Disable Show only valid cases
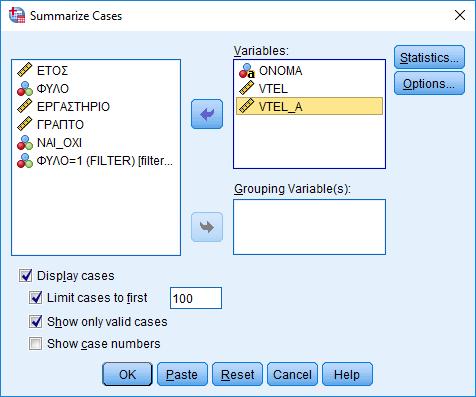This screenshot has width=476, height=397. click(36, 321)
